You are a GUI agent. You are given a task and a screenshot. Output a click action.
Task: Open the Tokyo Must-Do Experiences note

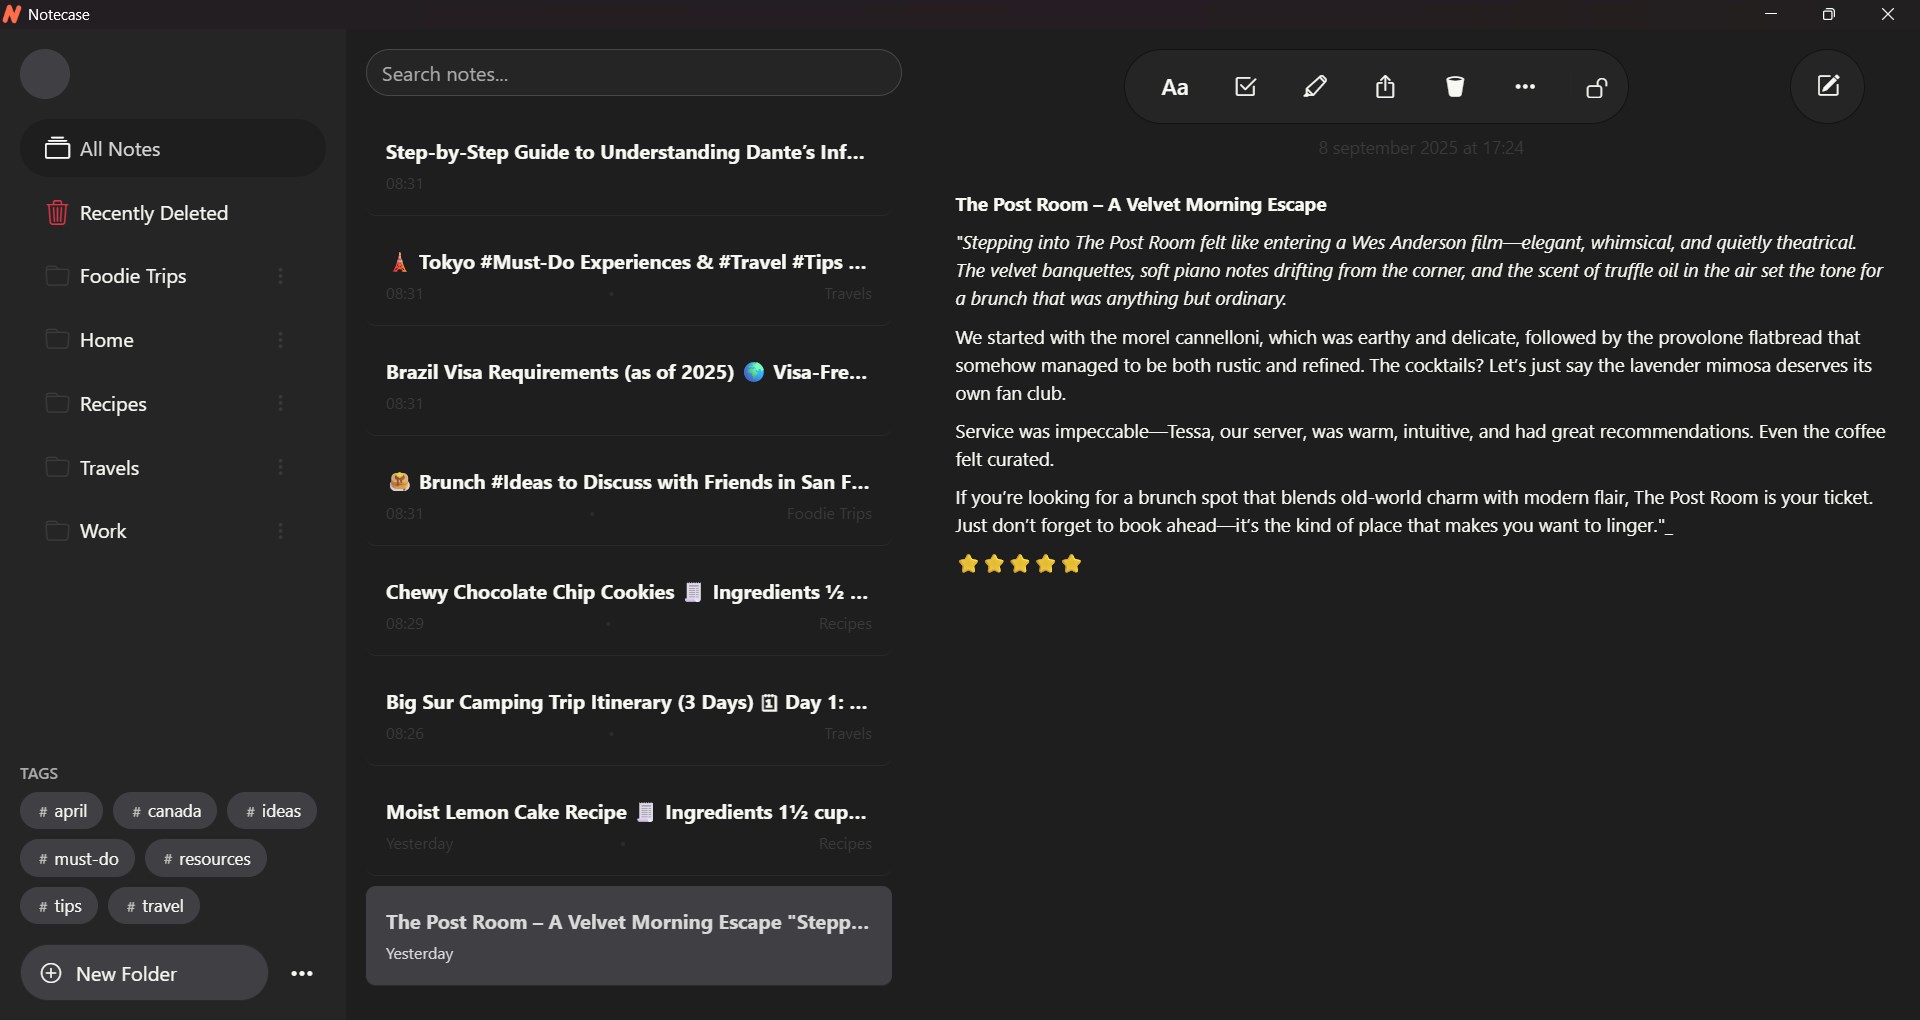[x=629, y=276]
